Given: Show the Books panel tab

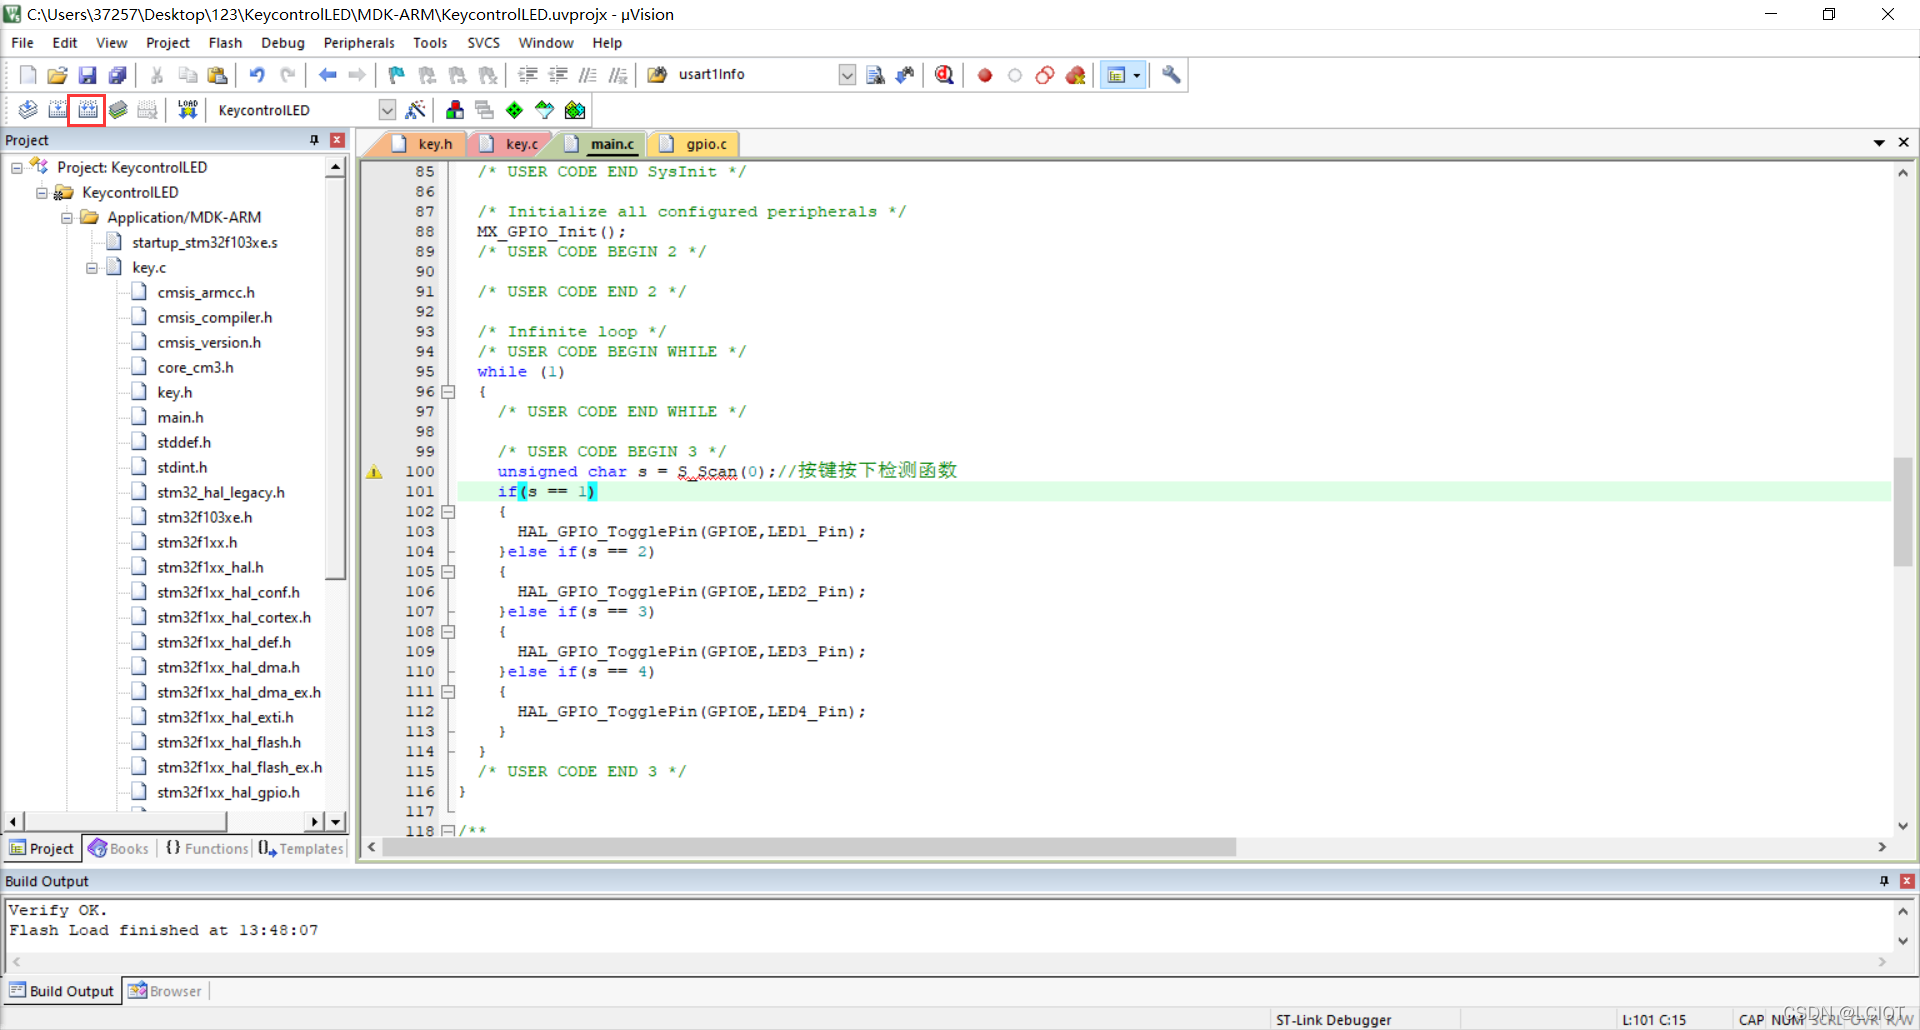Looking at the screenshot, I should [x=119, y=848].
